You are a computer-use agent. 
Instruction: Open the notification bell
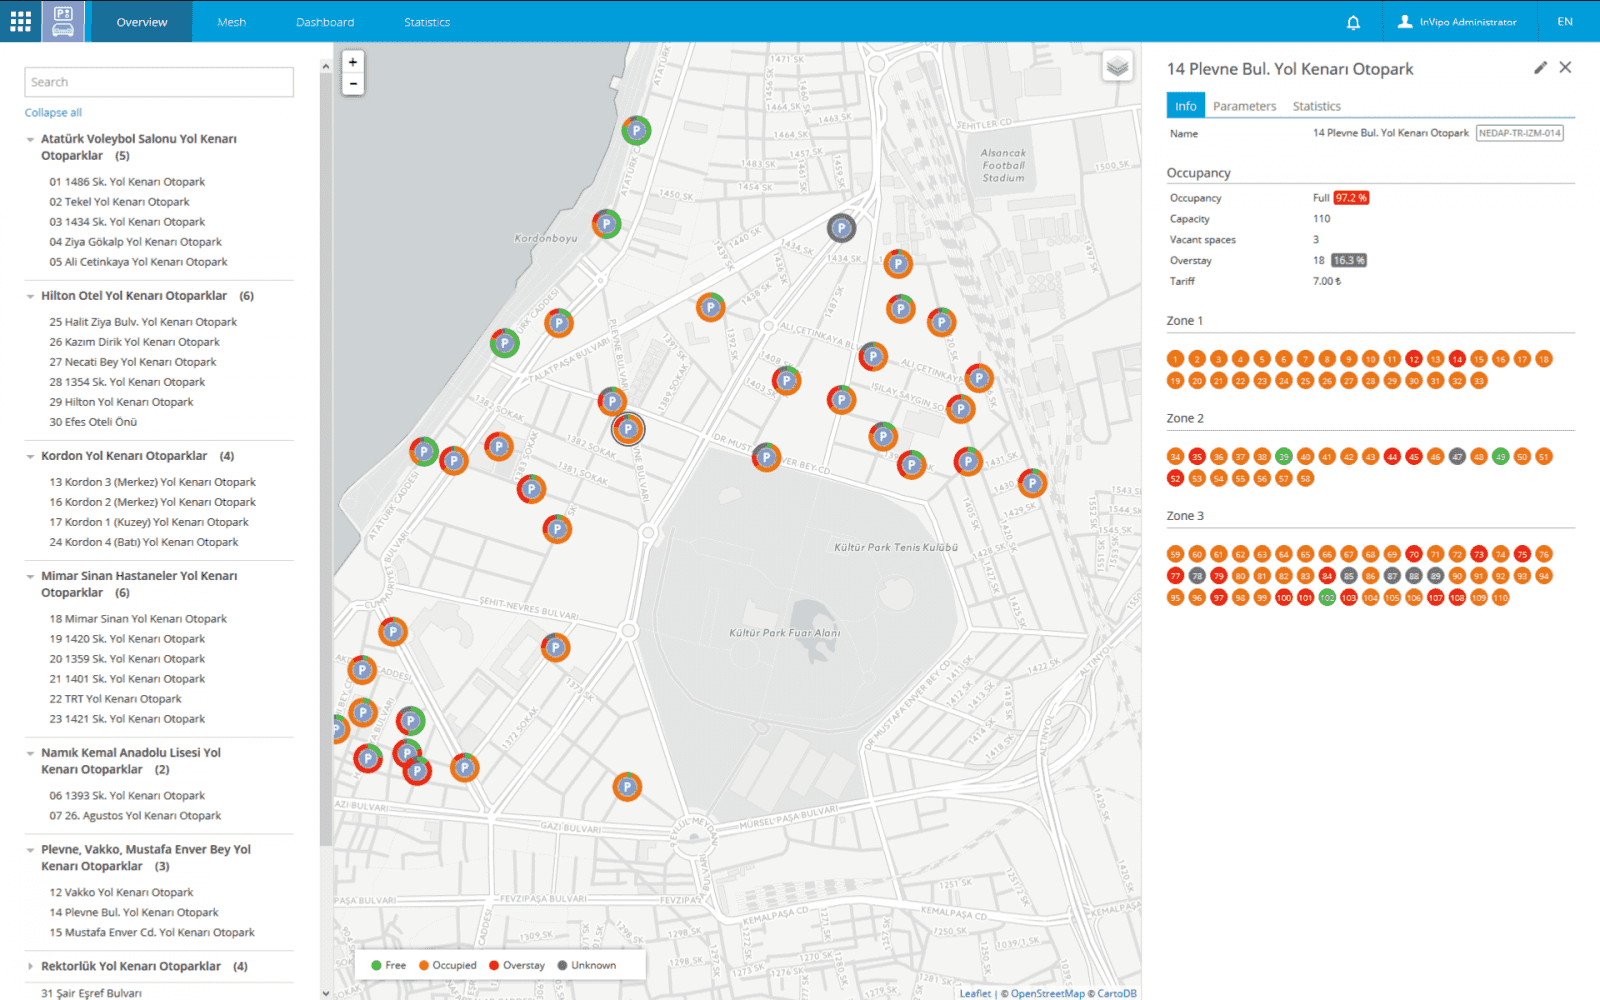point(1353,21)
